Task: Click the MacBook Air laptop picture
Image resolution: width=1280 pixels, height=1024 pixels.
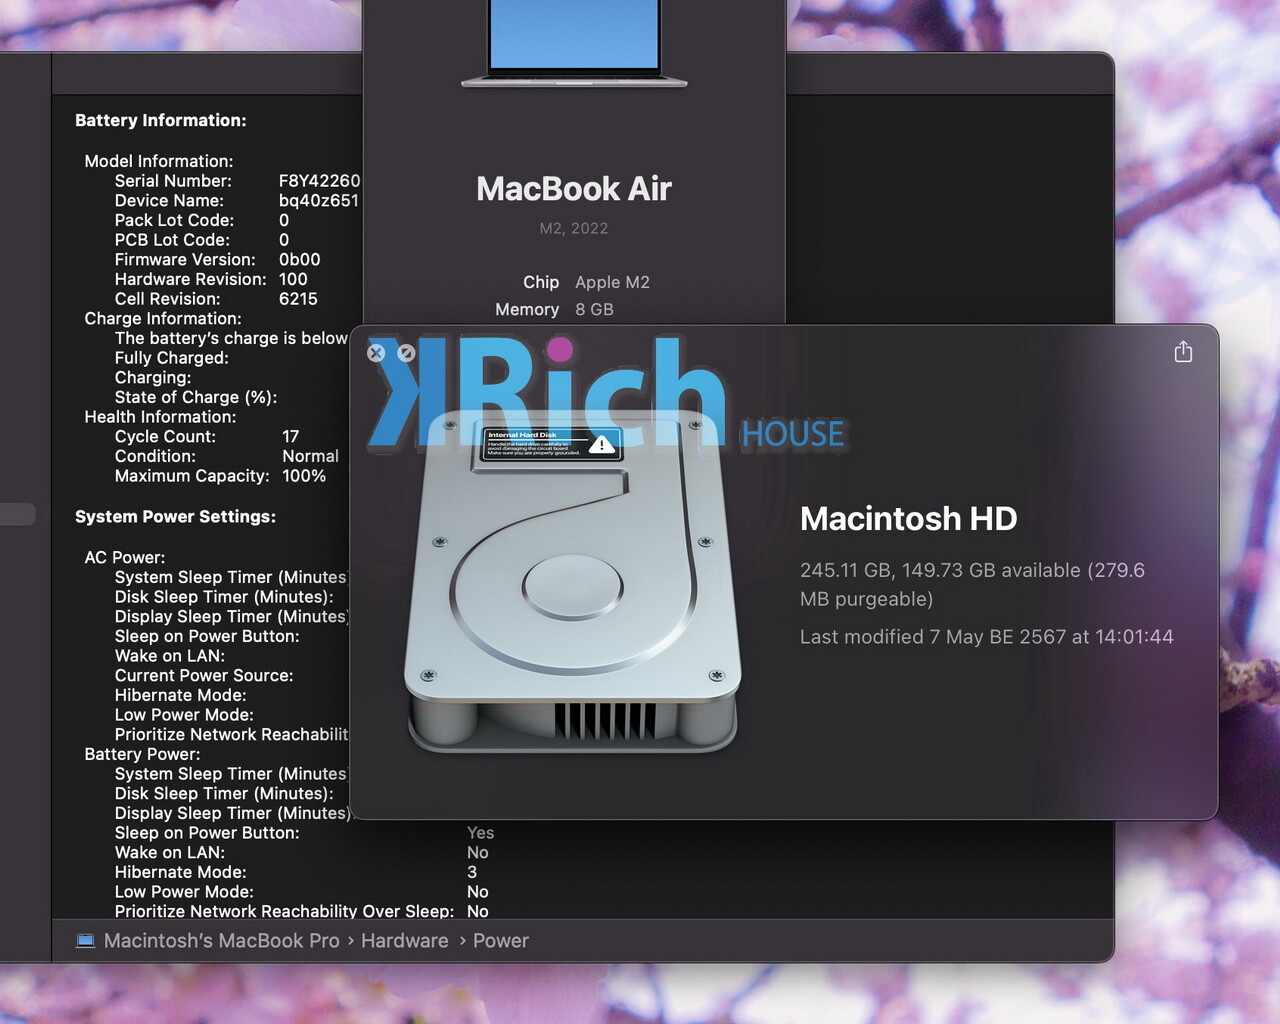Action: 574,44
